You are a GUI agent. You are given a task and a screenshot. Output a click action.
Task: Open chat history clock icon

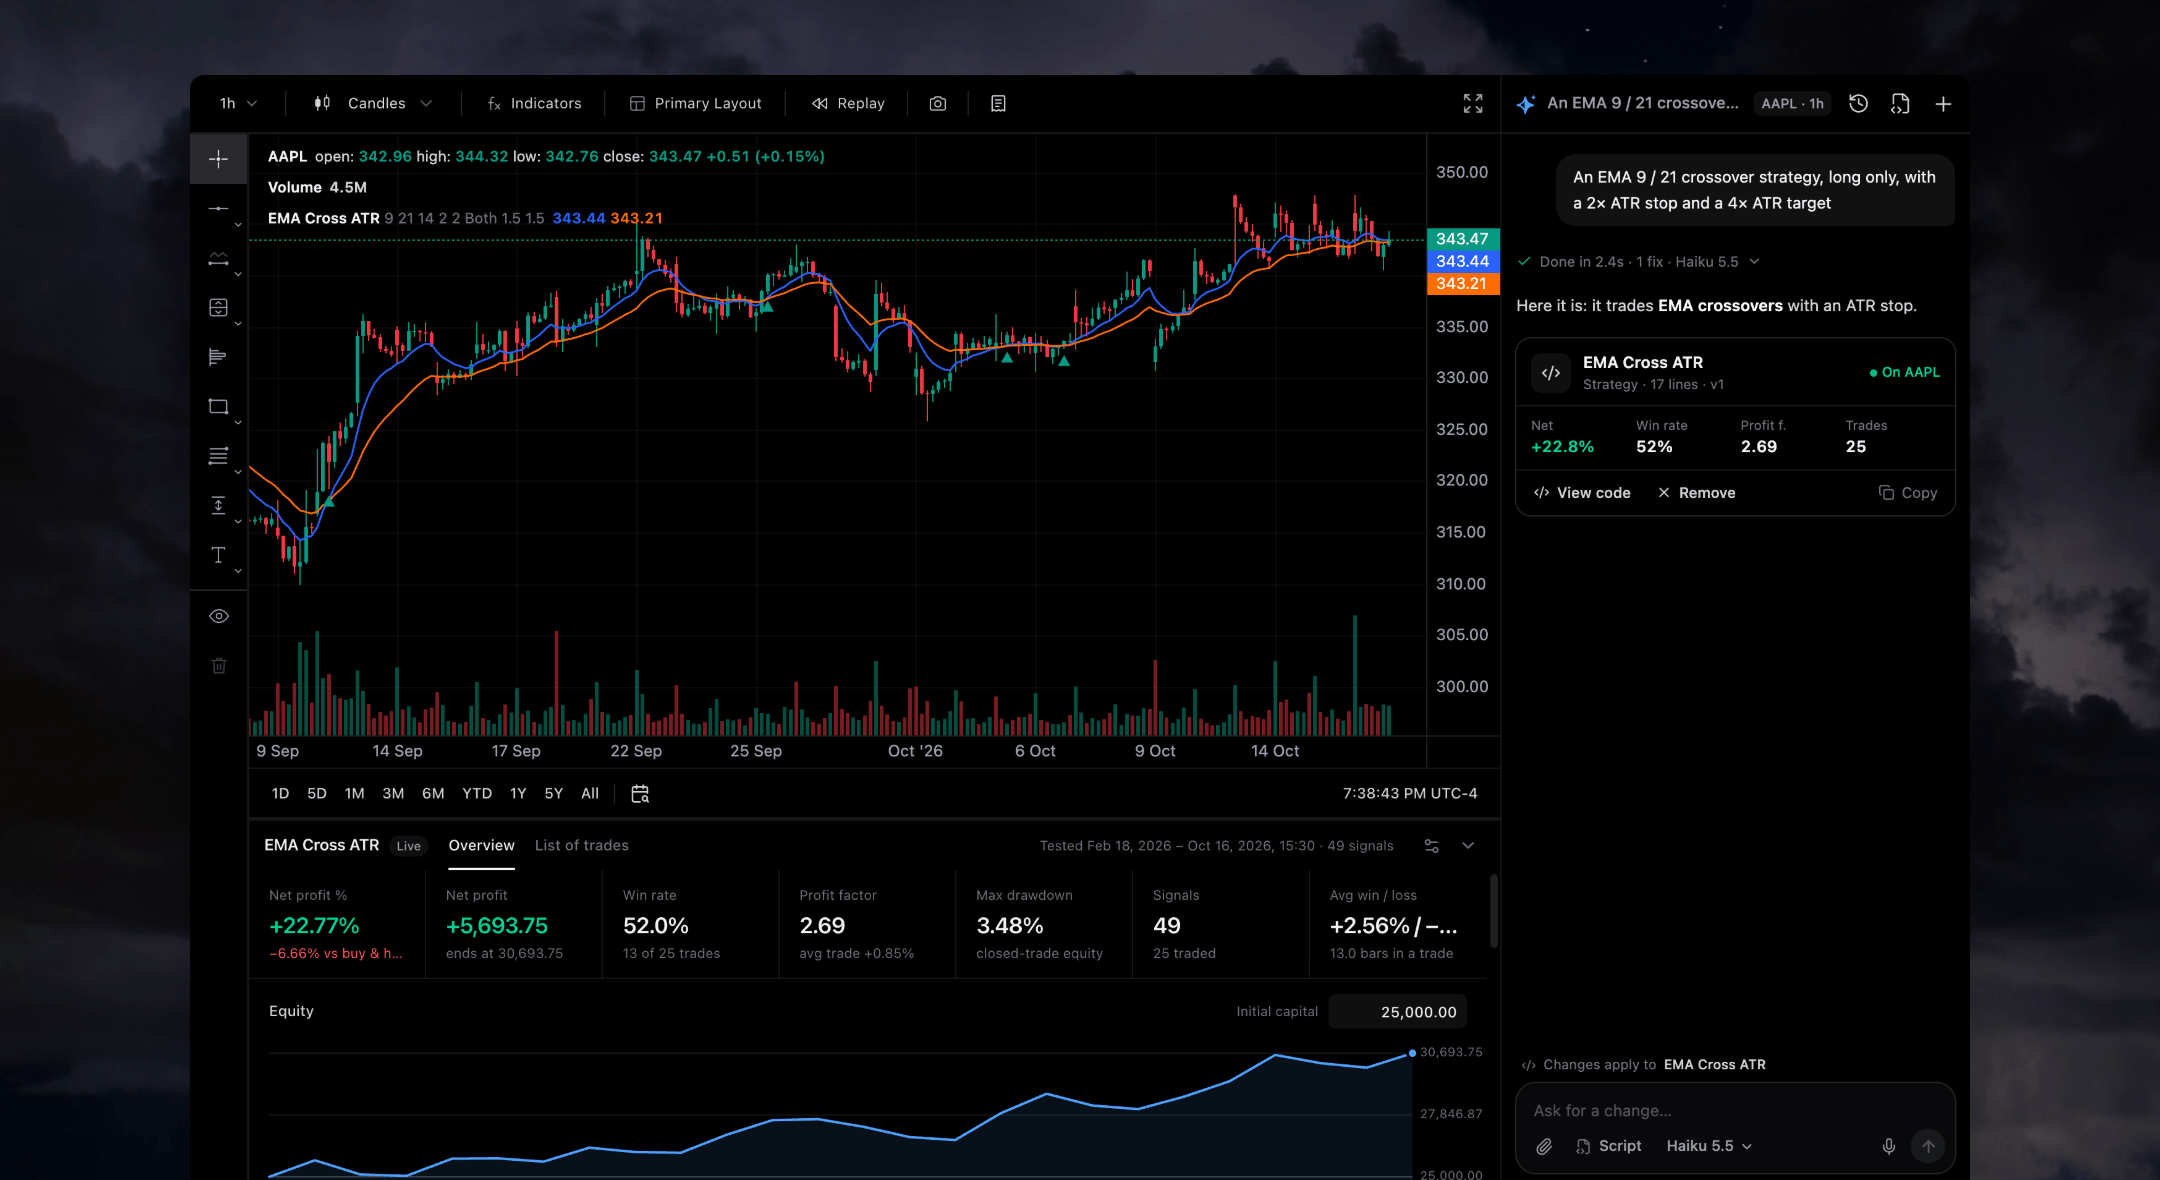coord(1858,104)
